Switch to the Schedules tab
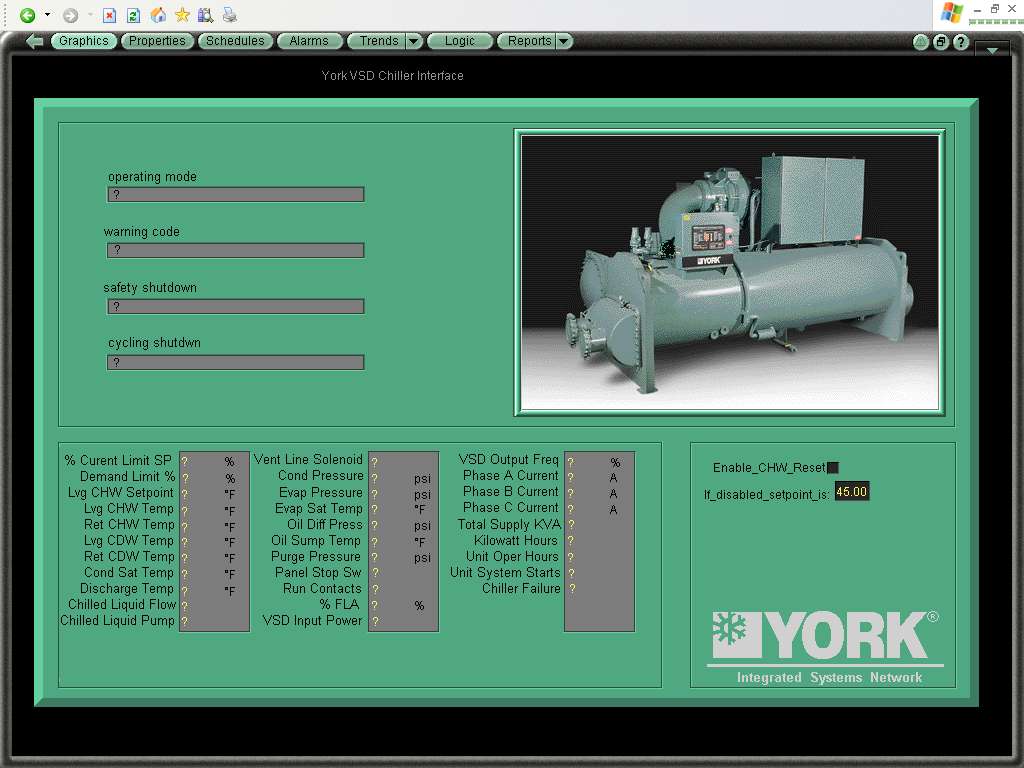The image size is (1024, 768). click(235, 41)
